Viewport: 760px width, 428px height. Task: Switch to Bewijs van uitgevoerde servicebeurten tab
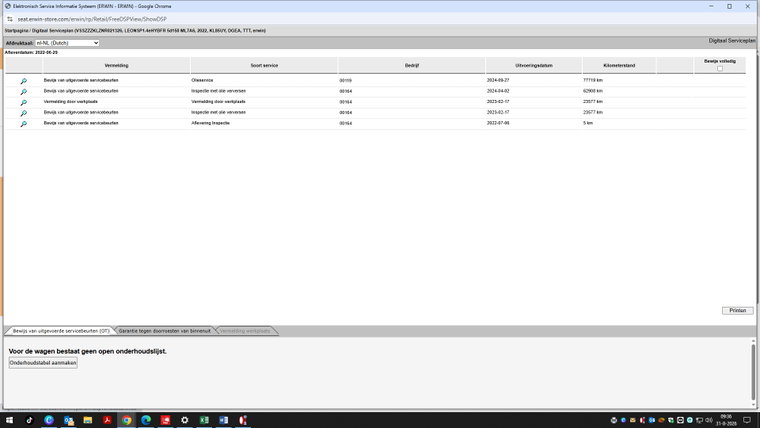(61, 331)
